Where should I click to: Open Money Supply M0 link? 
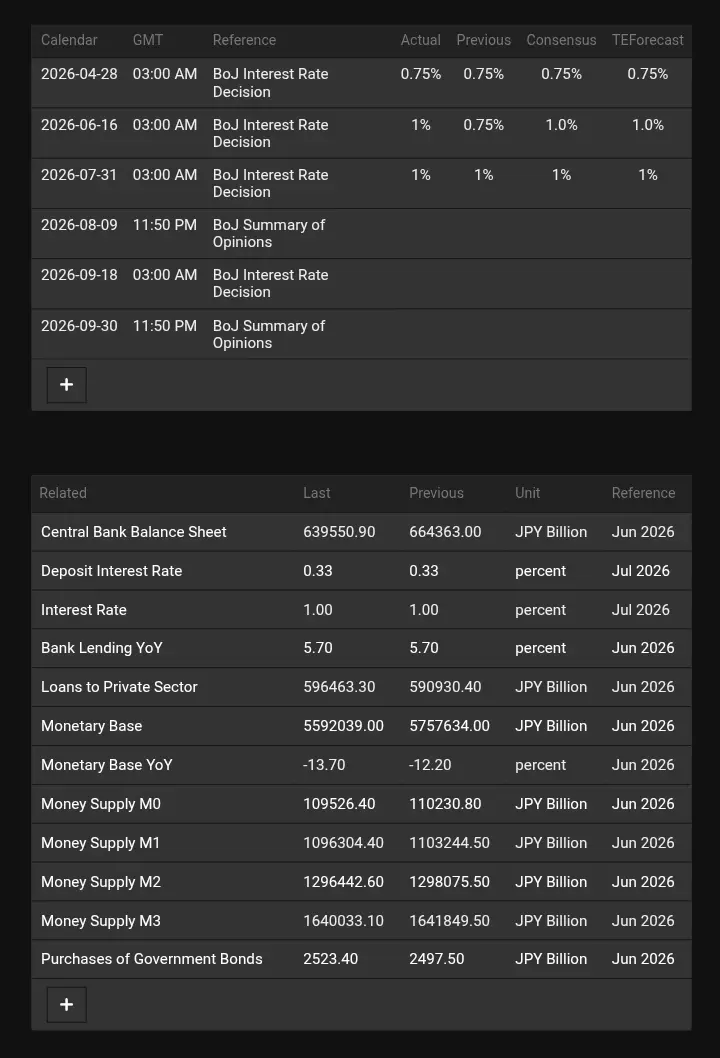[101, 804]
